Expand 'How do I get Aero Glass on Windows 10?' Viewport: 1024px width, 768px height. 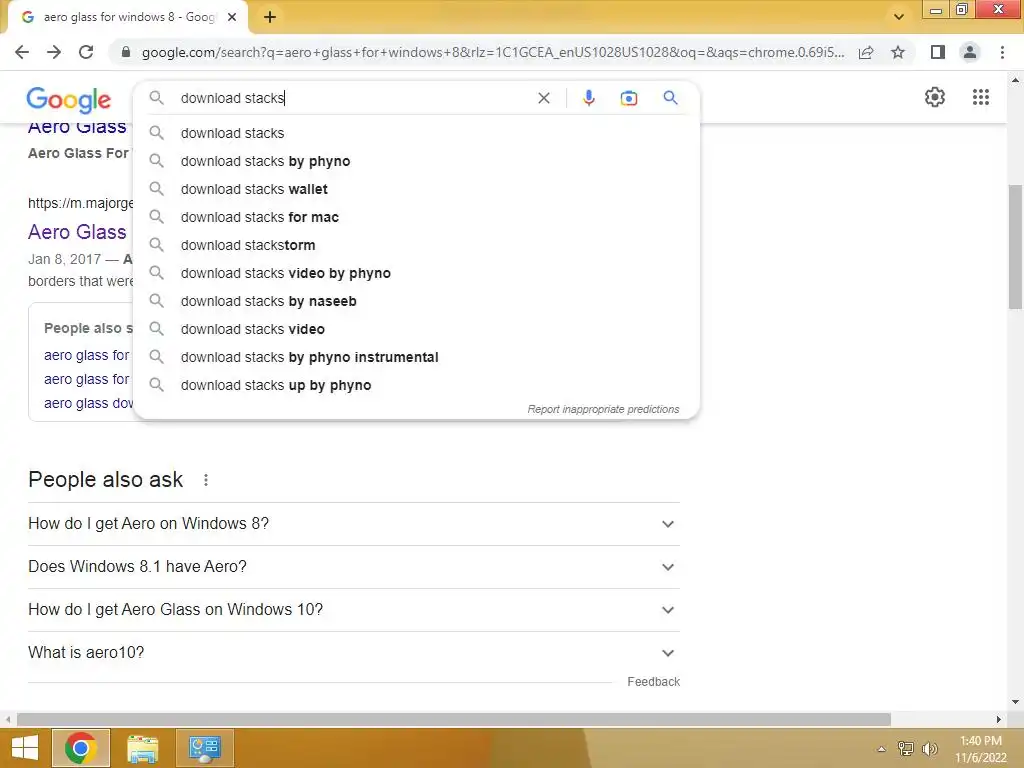pyautogui.click(x=354, y=610)
